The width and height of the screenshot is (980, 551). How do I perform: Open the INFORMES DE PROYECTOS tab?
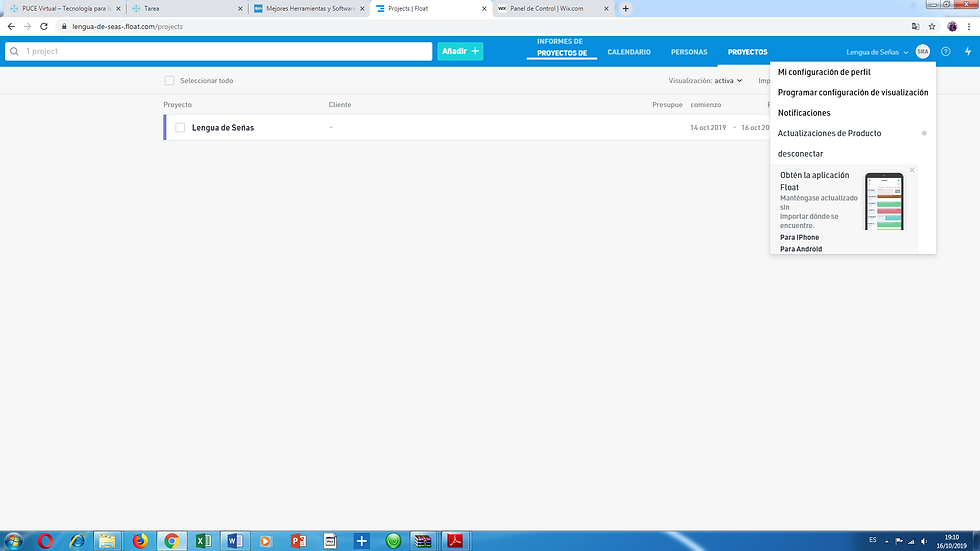(x=561, y=47)
